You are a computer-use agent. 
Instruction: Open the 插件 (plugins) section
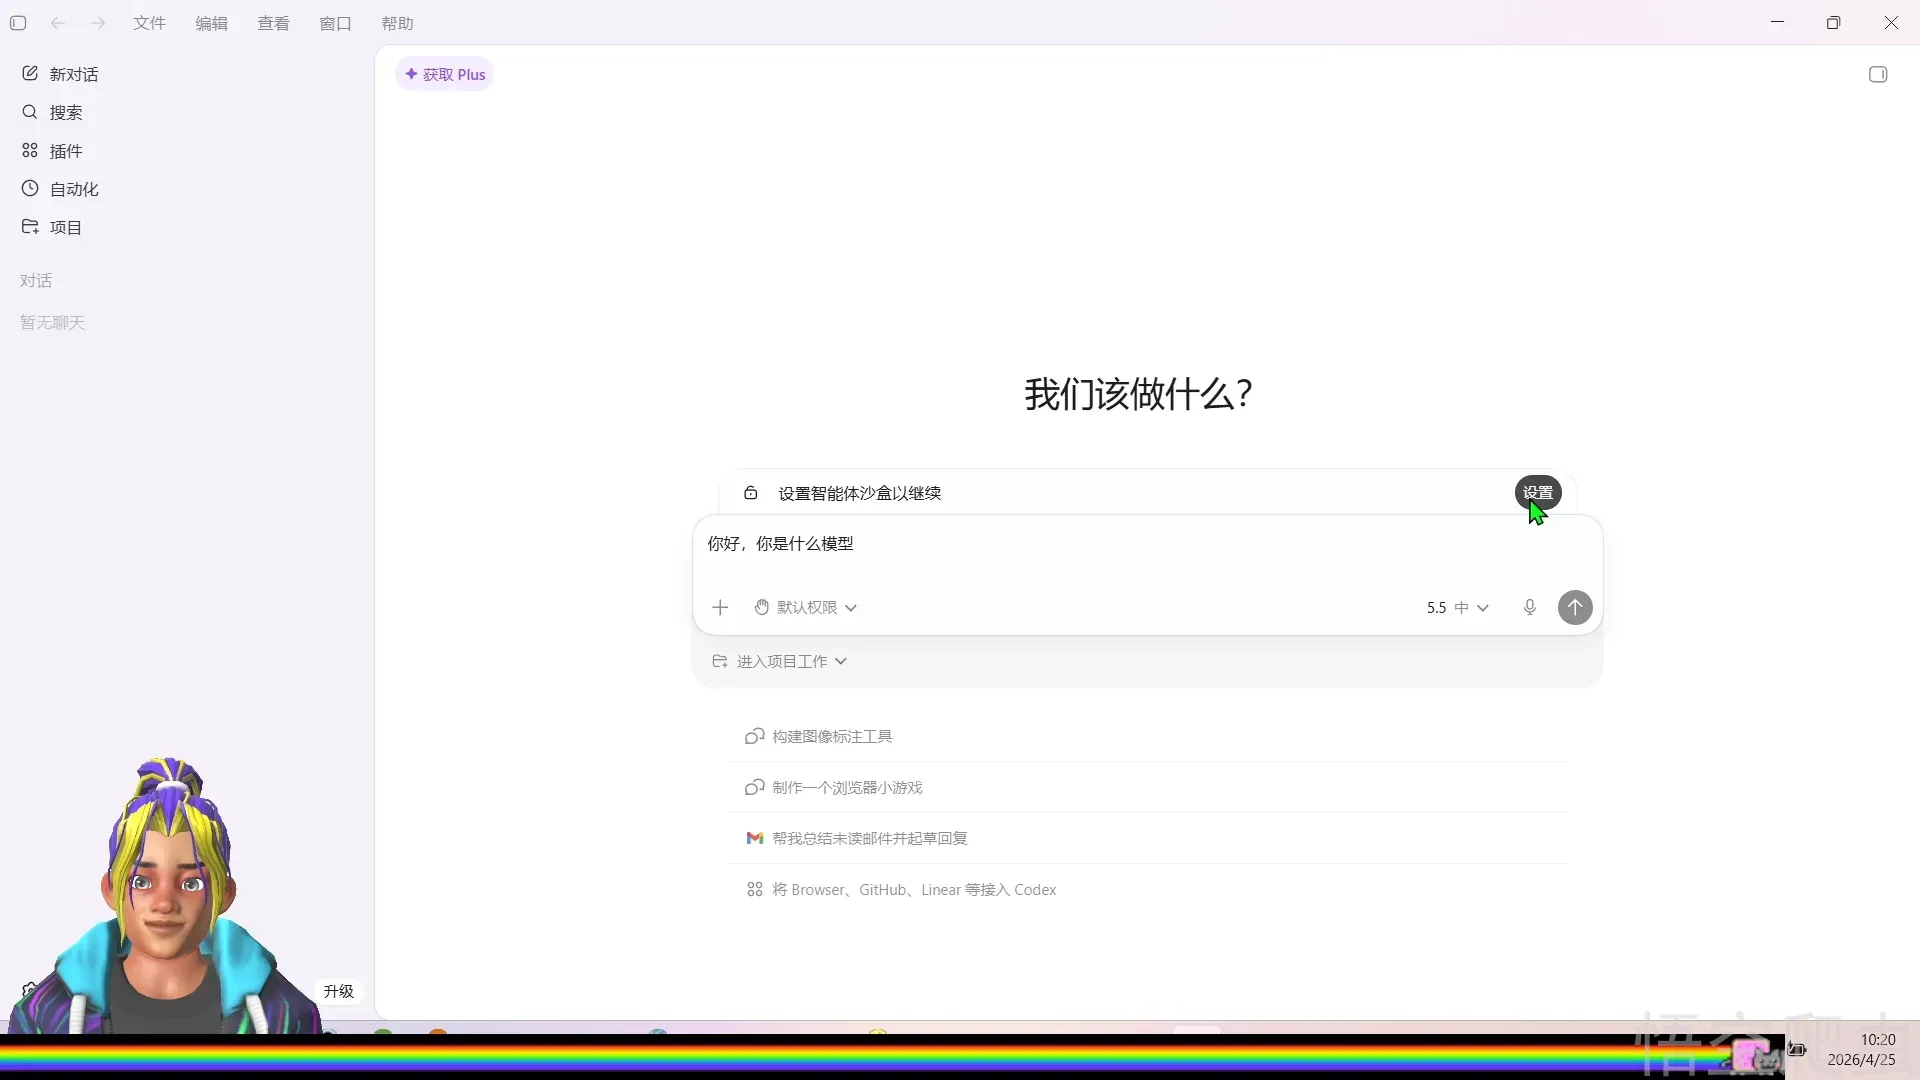[x=66, y=150]
